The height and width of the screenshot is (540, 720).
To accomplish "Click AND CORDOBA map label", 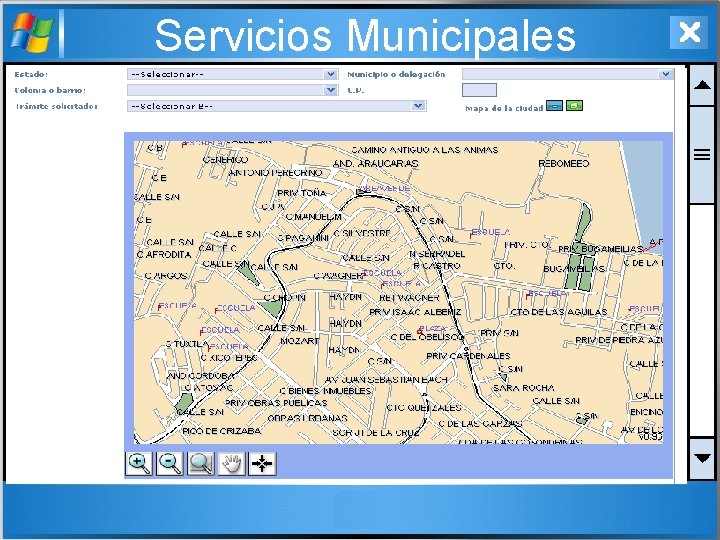I will tap(200, 375).
